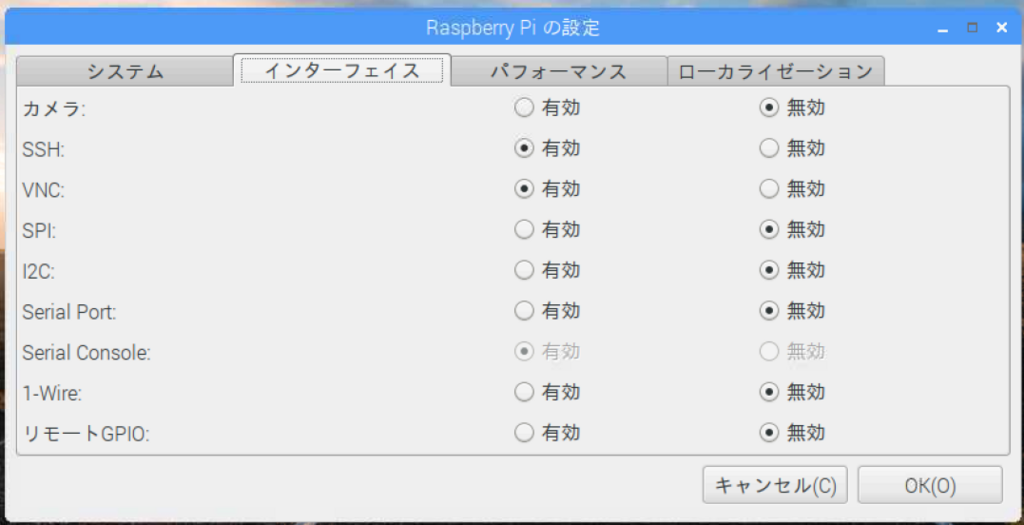The width and height of the screenshot is (1024, 525).
Task: Select 無効 for SPI
Action: (769, 229)
